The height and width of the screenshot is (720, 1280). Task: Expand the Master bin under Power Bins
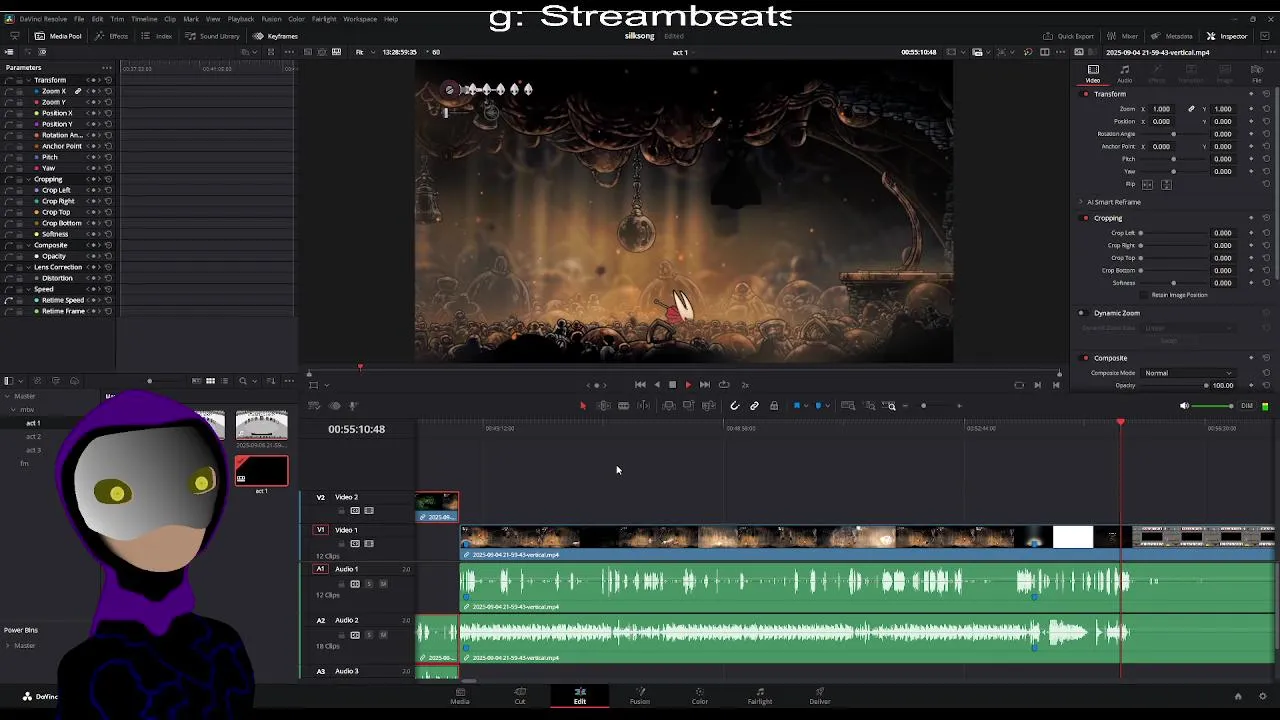point(8,645)
